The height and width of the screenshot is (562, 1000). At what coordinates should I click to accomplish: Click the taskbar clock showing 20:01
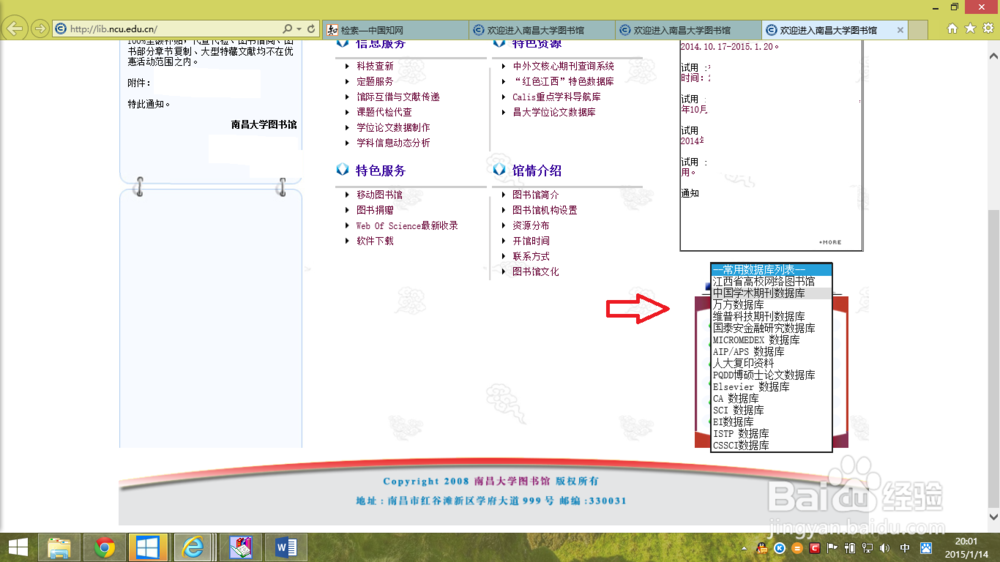point(966,548)
